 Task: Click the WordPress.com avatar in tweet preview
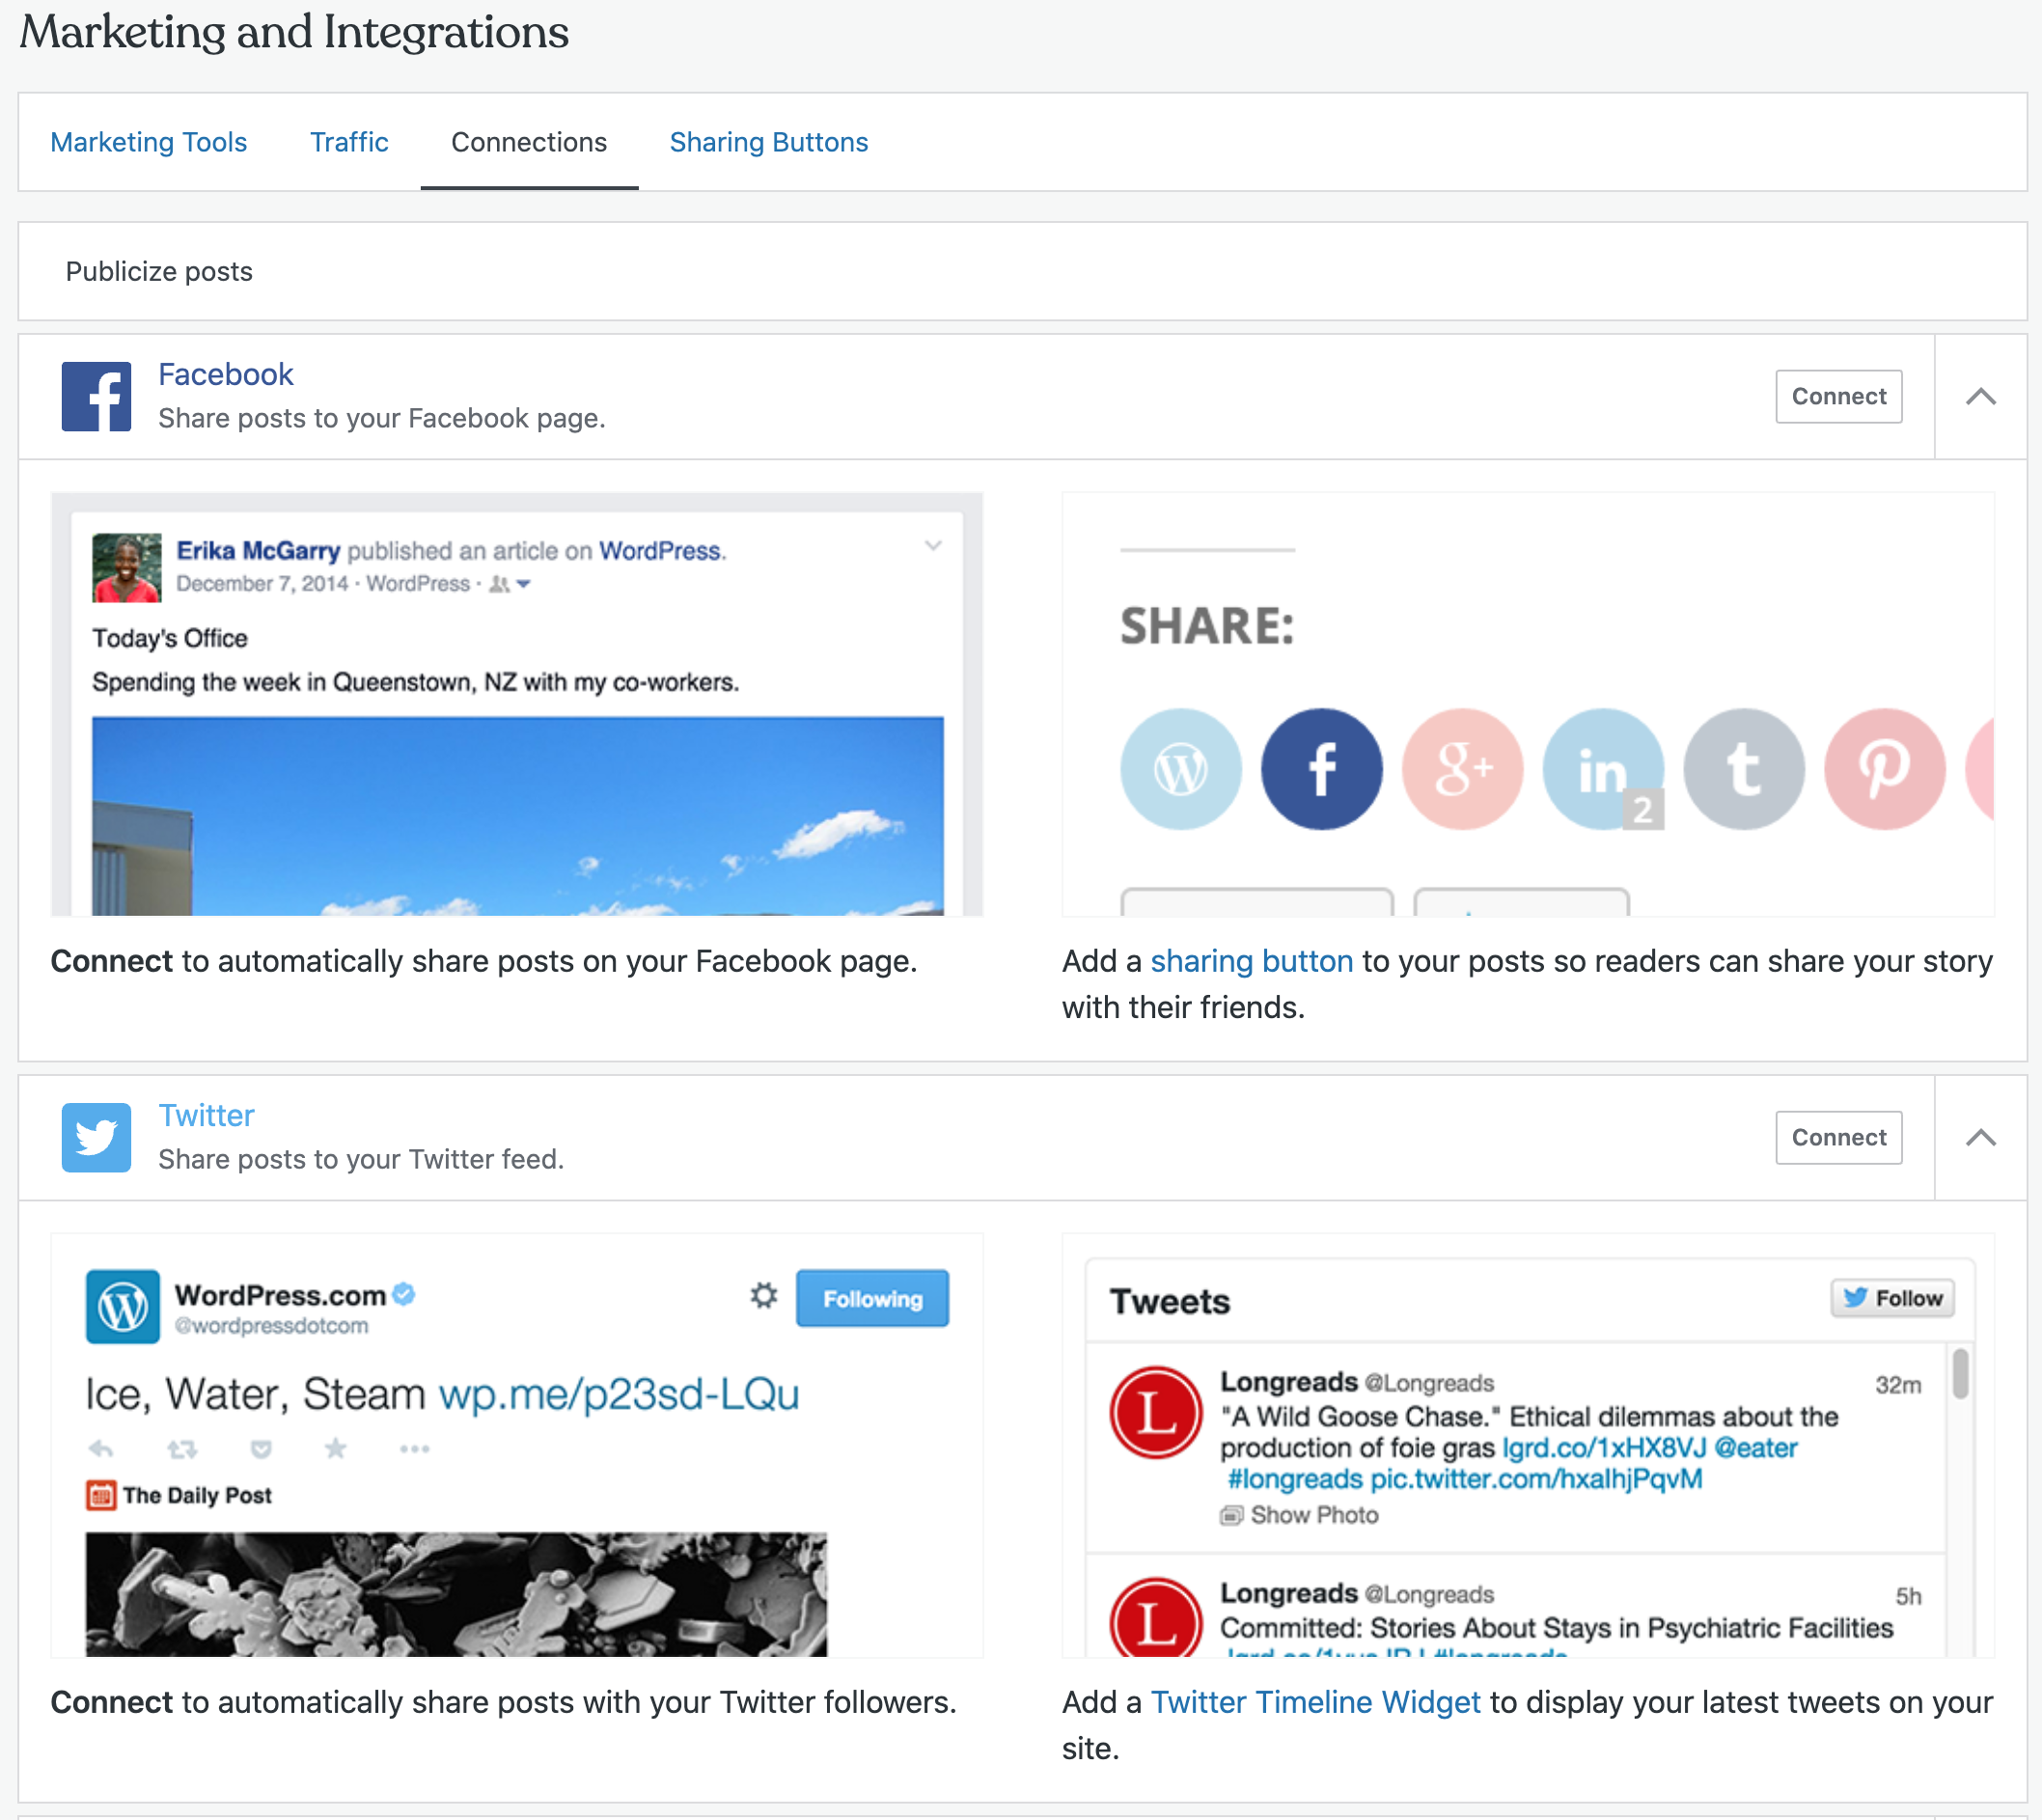click(x=123, y=1307)
